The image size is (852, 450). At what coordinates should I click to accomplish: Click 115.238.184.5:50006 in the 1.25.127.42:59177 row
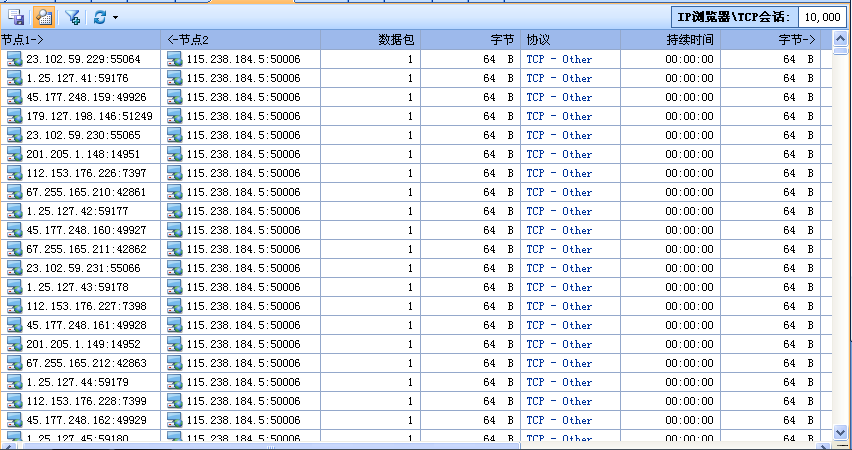point(243,211)
